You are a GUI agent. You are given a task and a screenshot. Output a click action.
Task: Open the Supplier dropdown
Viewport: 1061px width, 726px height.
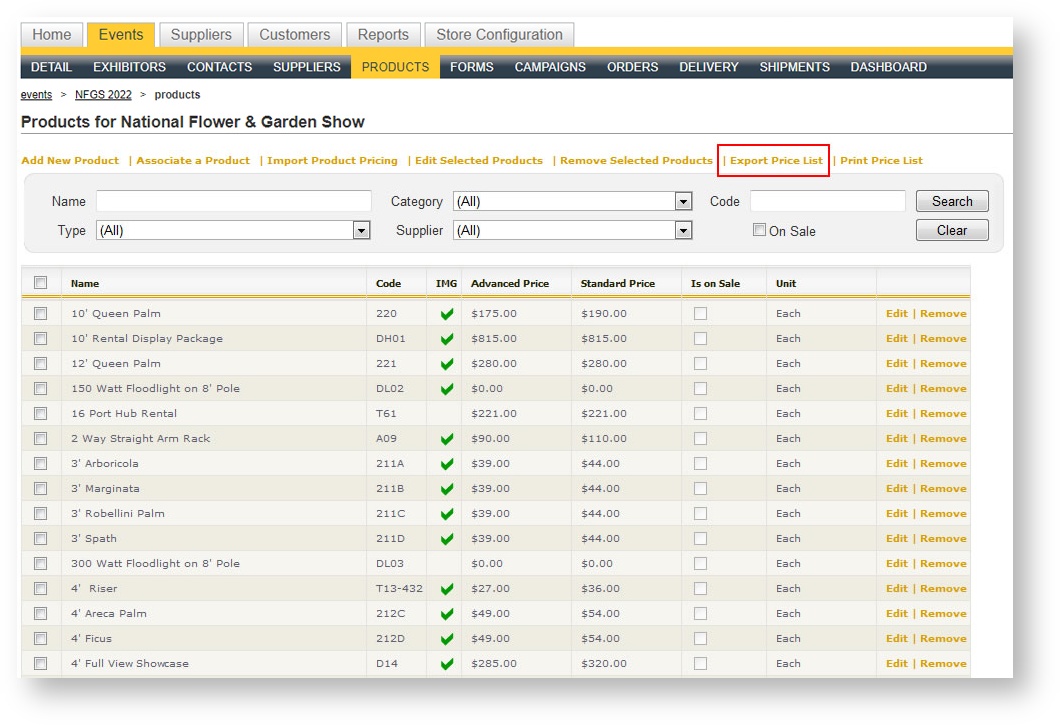[684, 230]
